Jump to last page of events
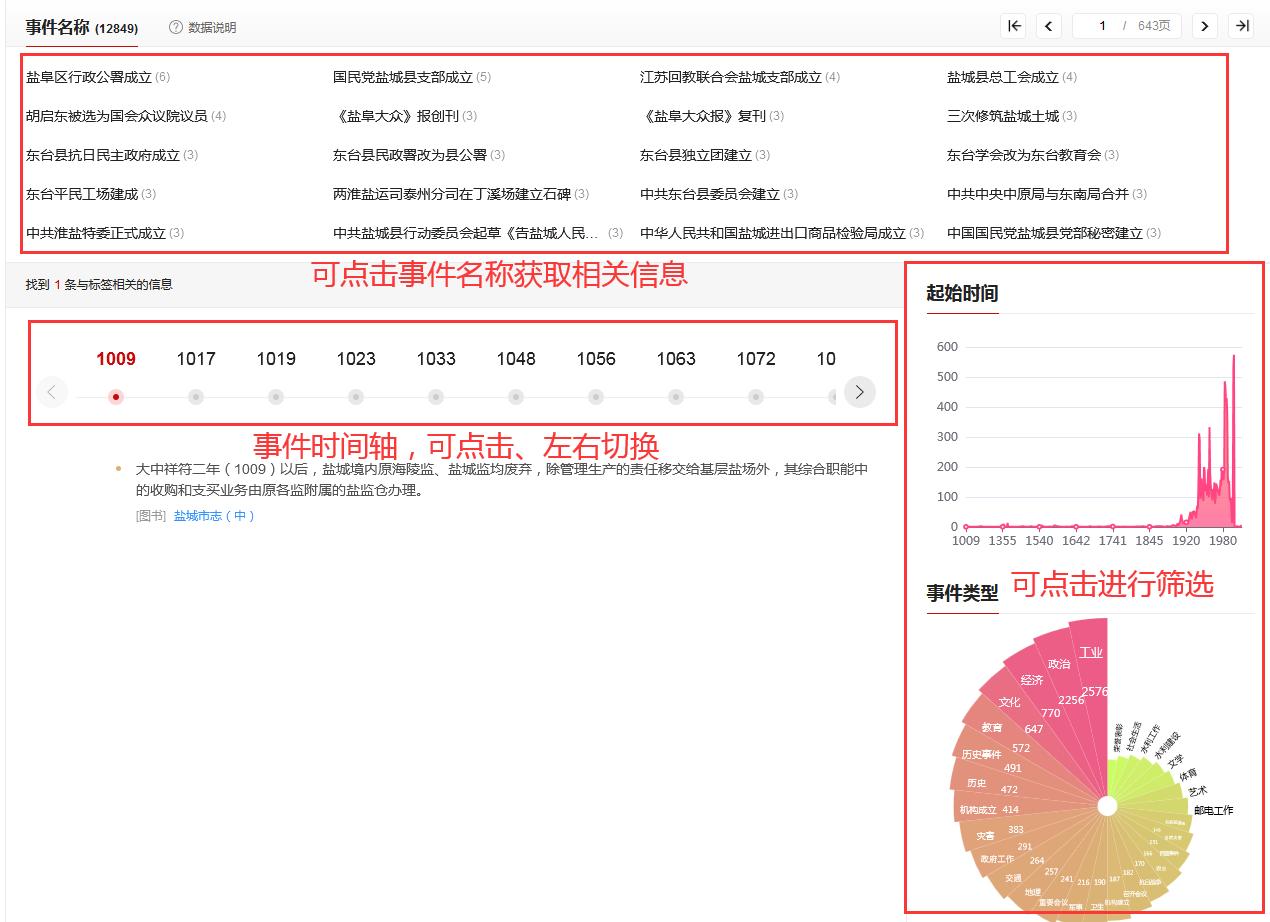 (x=1241, y=26)
